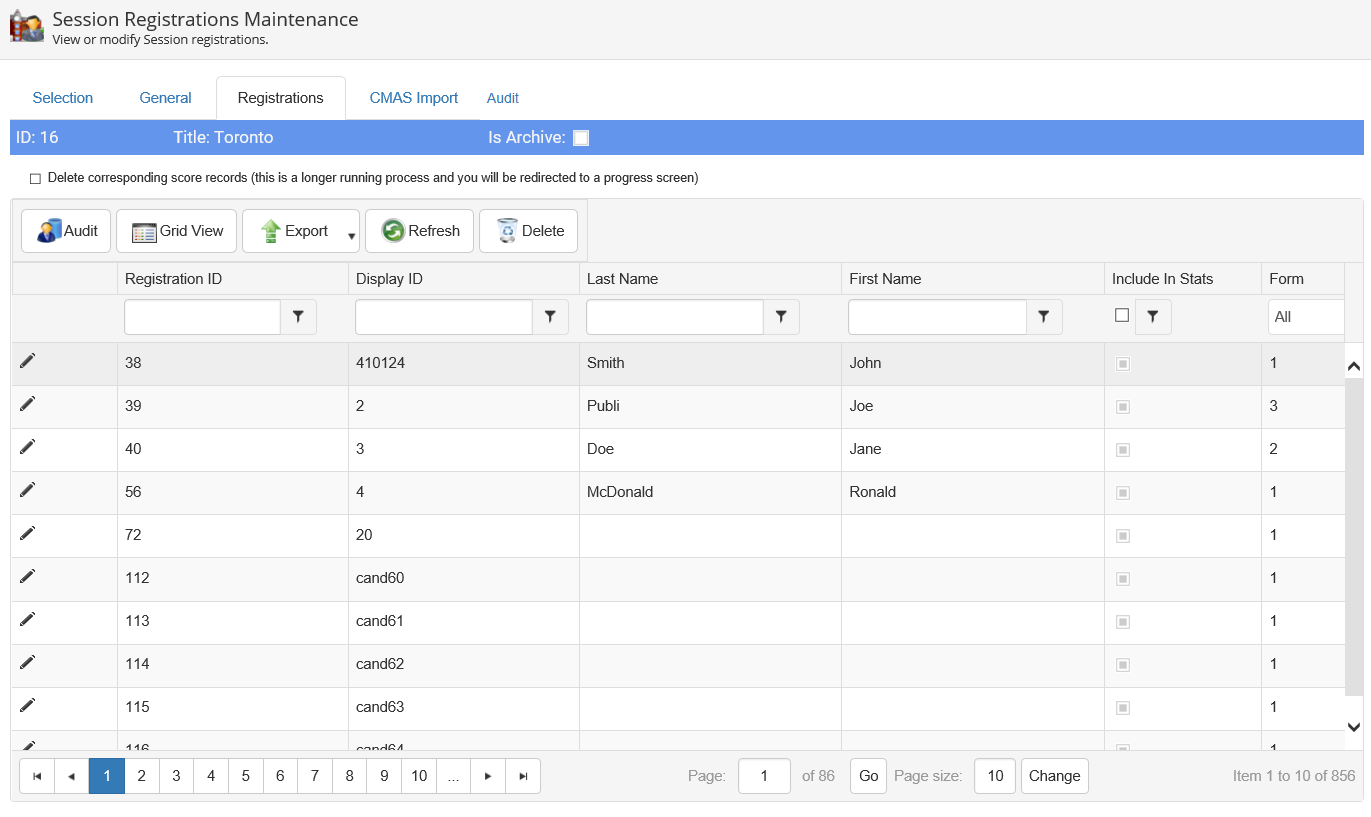Click the First Name filter funnel icon
This screenshot has height=817, width=1371.
[1044, 317]
